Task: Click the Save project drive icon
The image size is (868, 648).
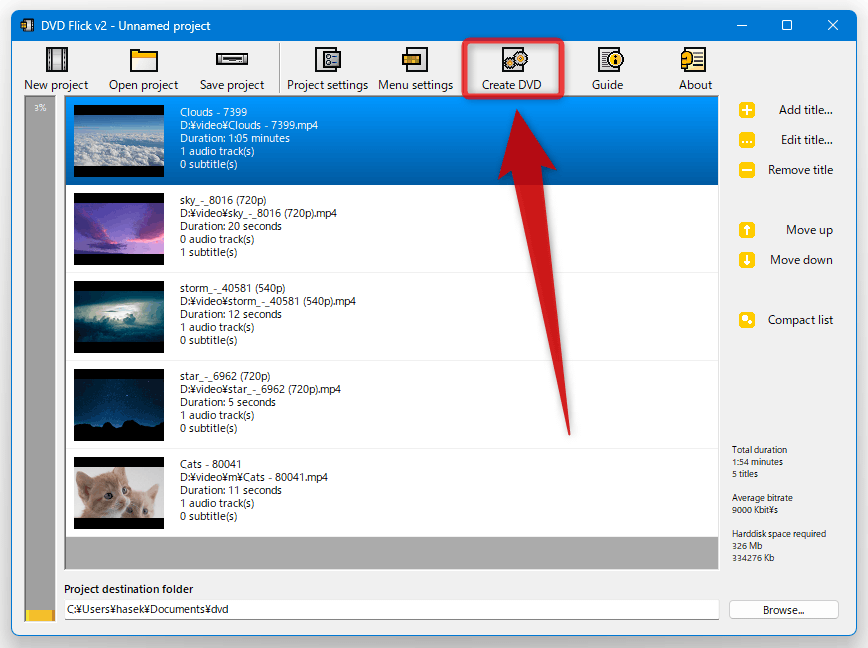Action: (232, 59)
